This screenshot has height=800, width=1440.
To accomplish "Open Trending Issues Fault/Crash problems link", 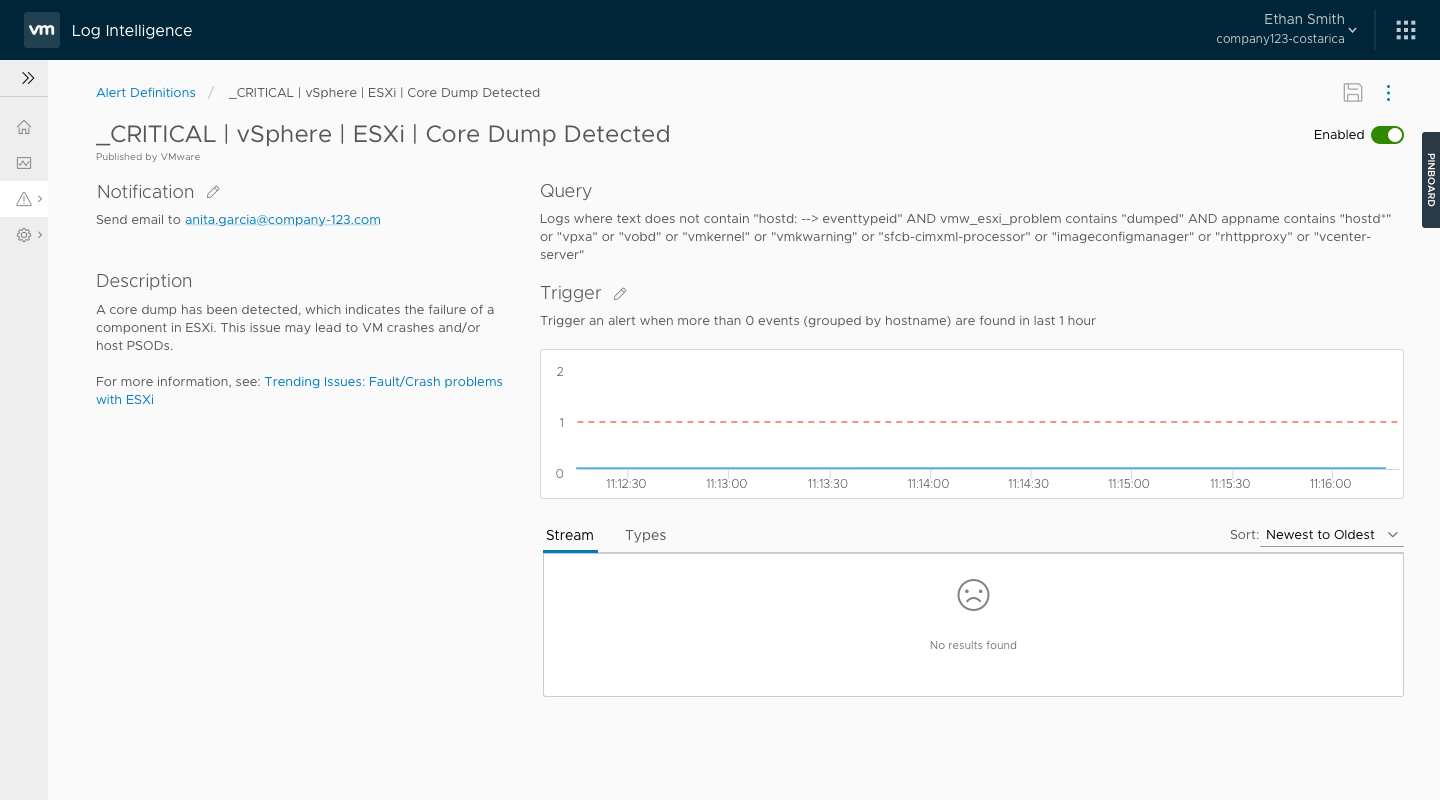I will click(x=299, y=390).
